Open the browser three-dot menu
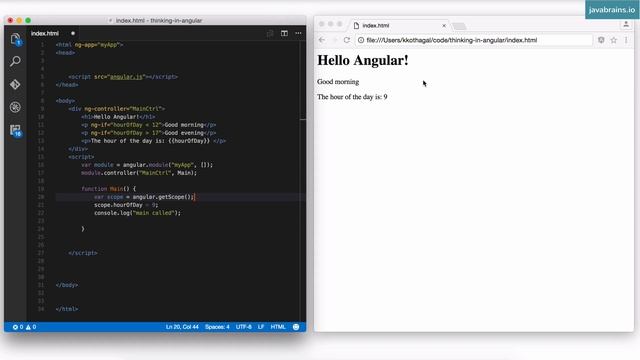Screen dimensions: 640x360 tap(626, 40)
